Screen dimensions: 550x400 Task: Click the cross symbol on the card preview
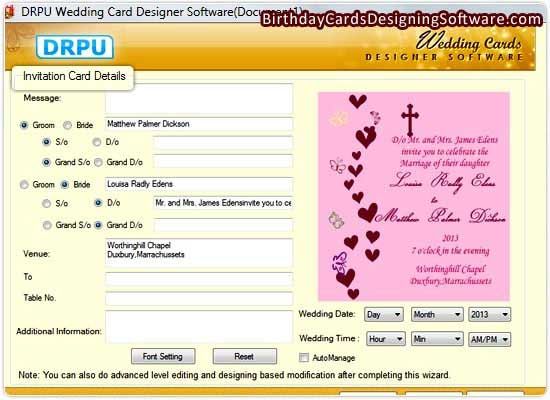coord(410,120)
